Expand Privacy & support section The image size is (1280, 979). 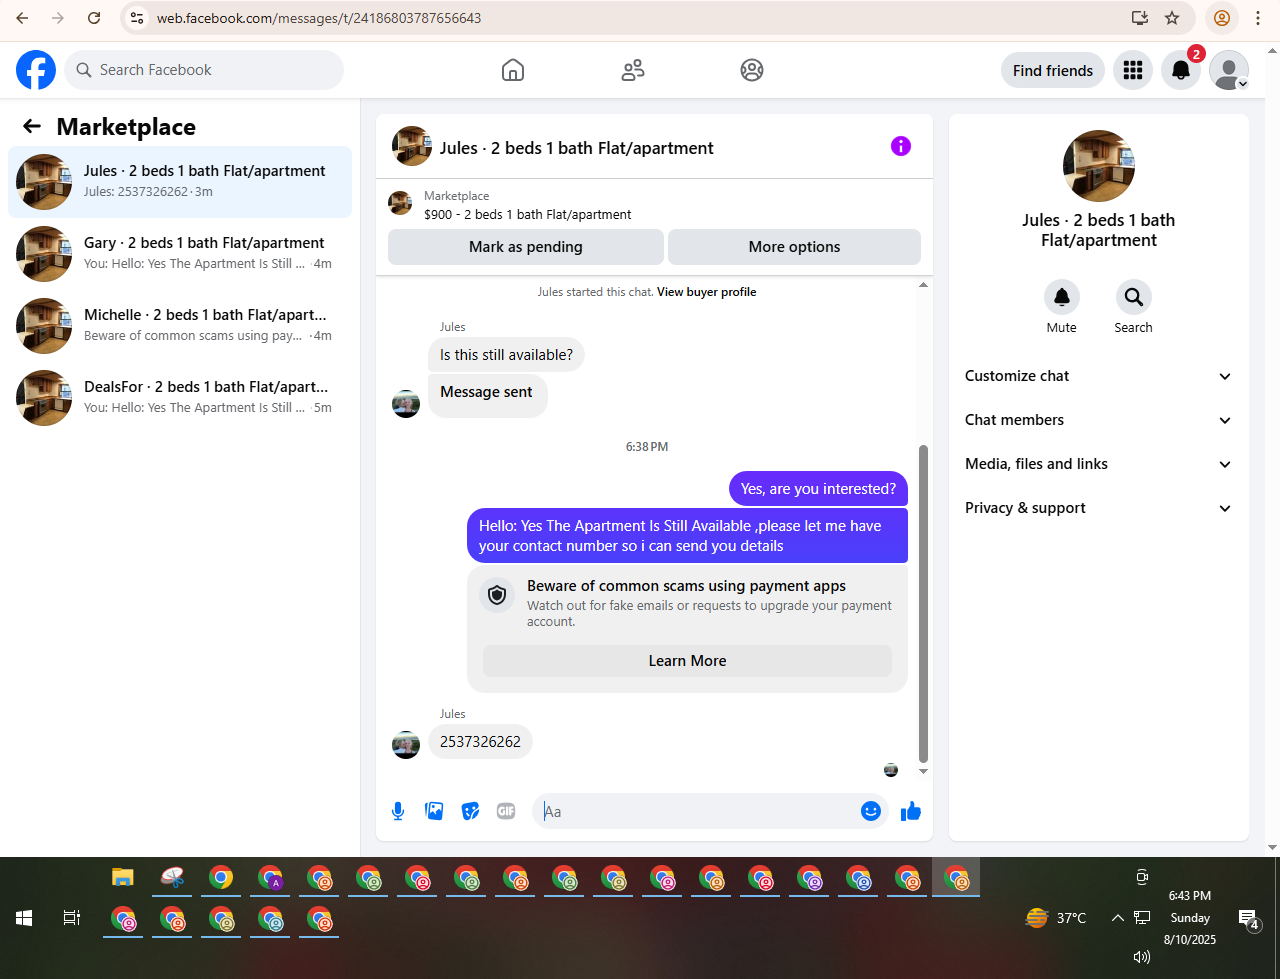click(x=1099, y=508)
